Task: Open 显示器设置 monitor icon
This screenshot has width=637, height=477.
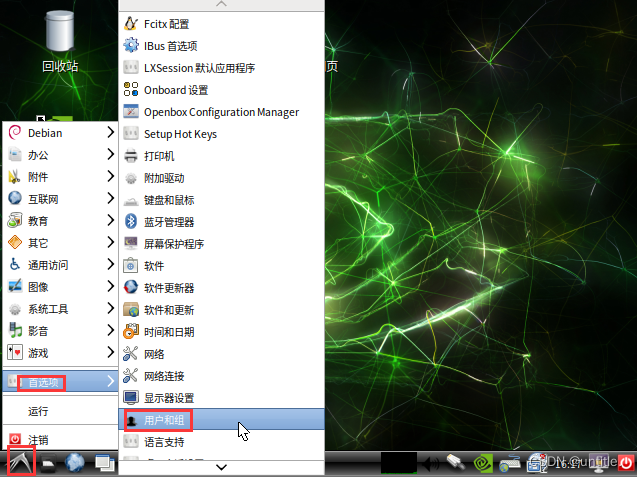Action: click(x=131, y=397)
